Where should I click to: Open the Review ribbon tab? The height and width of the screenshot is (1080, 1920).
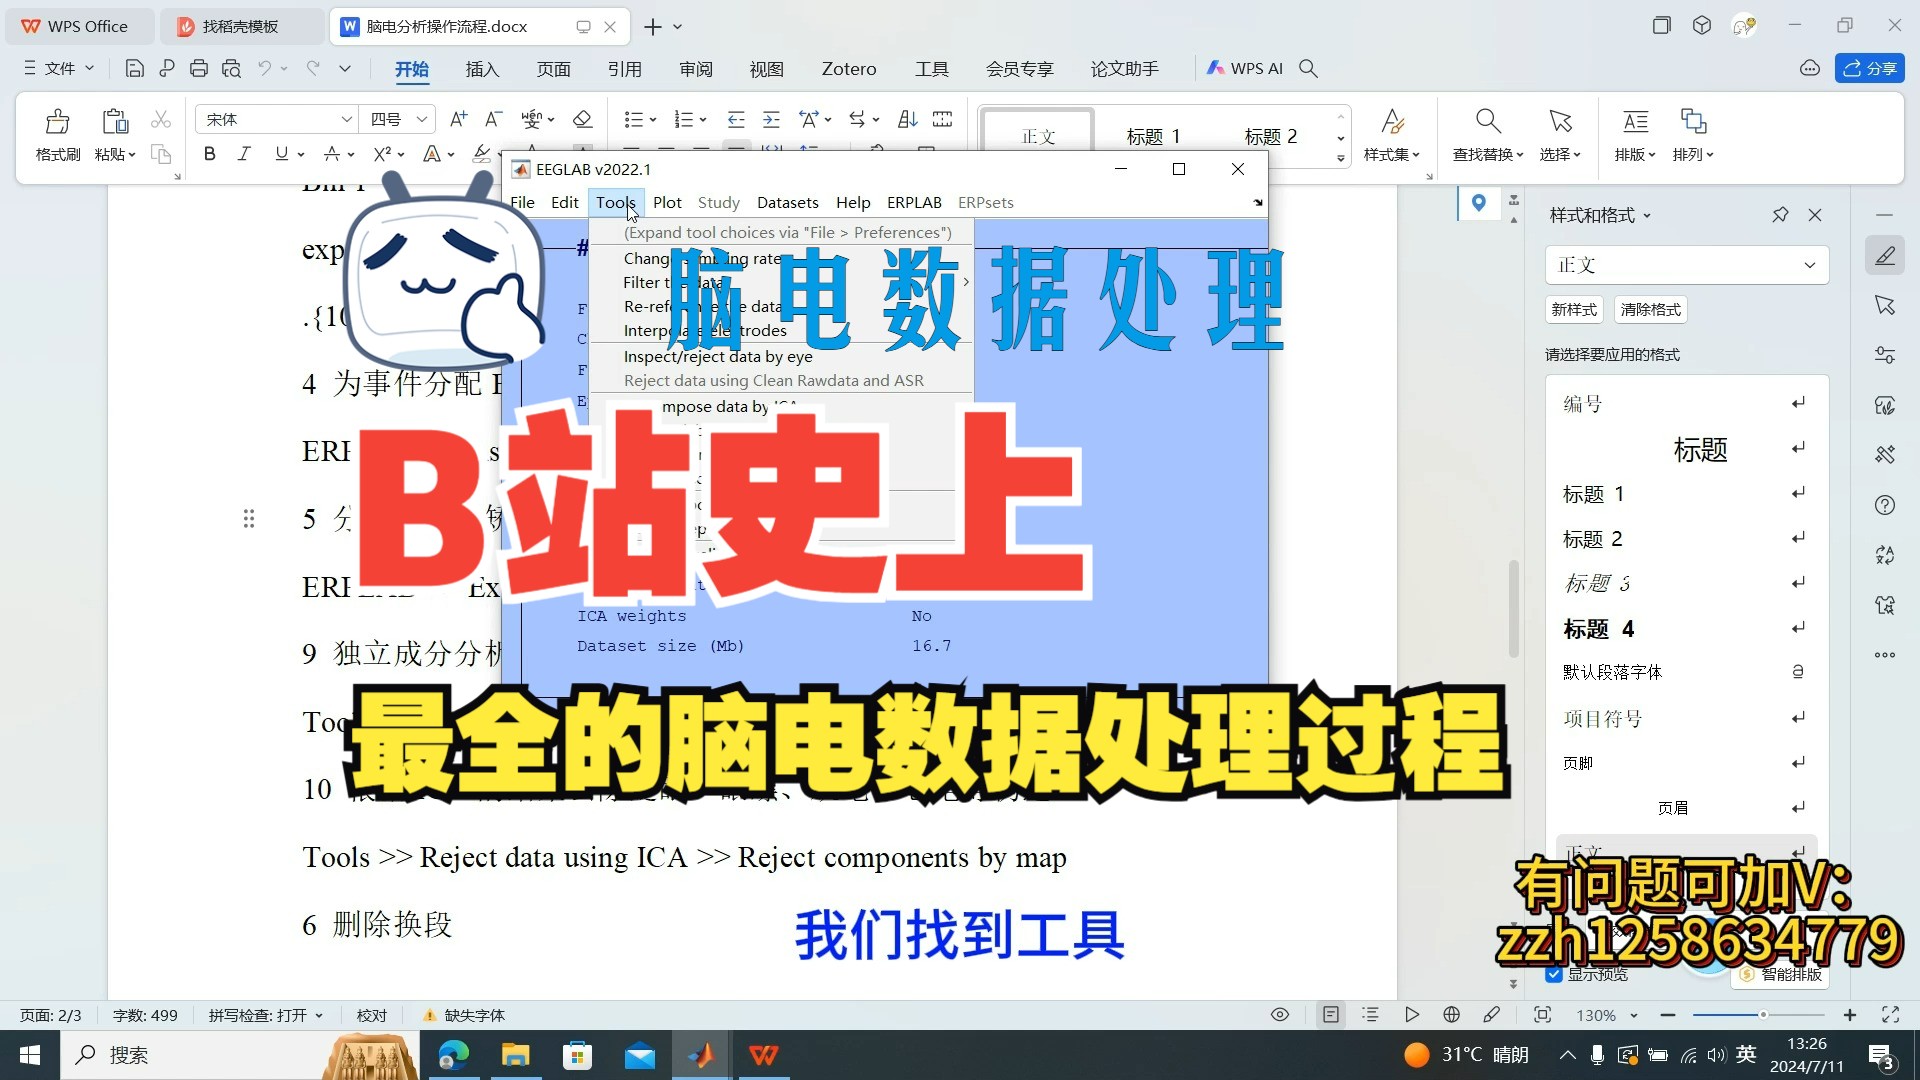(695, 69)
